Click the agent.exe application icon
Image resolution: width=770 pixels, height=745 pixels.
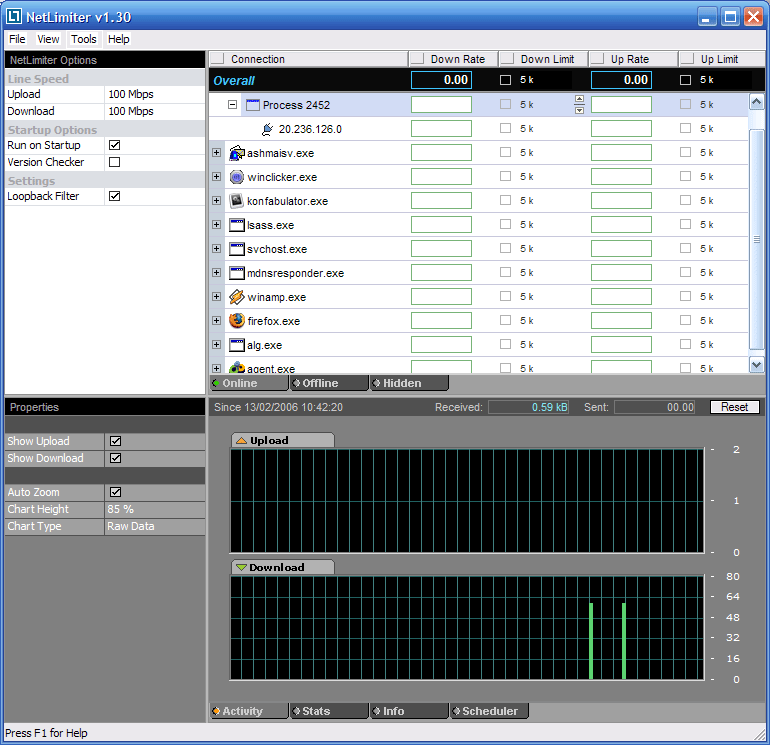point(237,367)
